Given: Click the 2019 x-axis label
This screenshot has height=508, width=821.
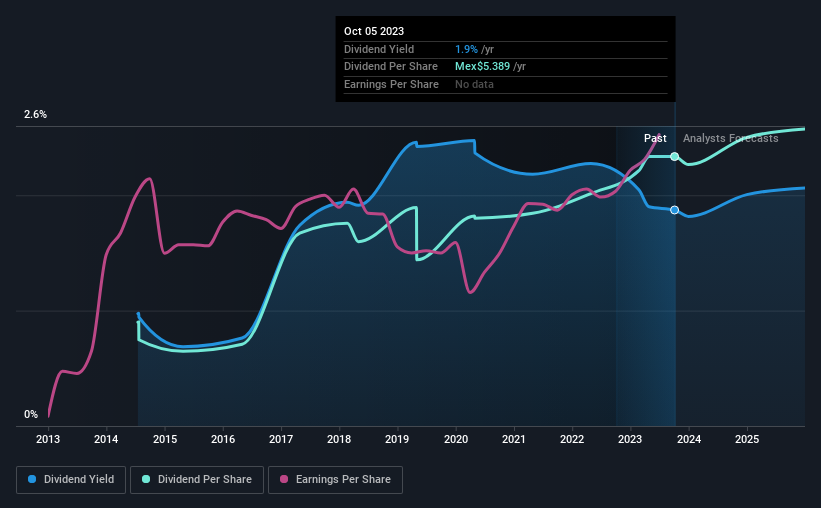Looking at the screenshot, I should (x=397, y=439).
